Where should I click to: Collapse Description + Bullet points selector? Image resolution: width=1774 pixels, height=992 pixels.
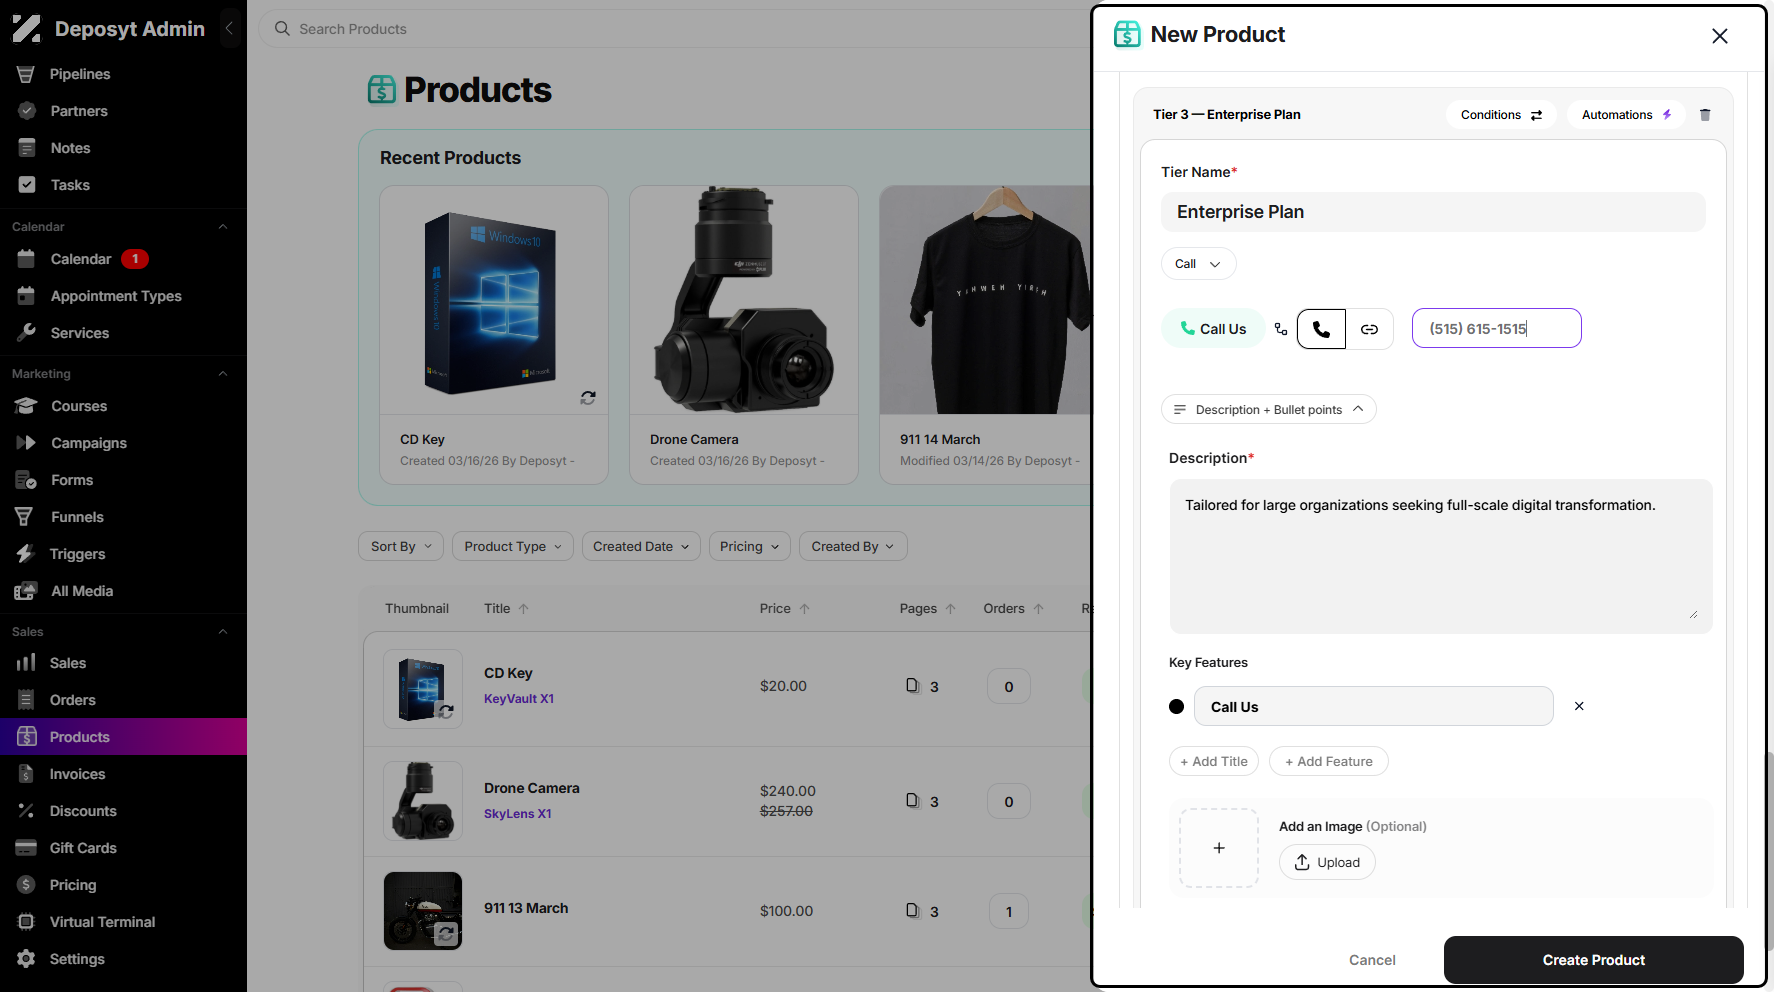(1268, 409)
